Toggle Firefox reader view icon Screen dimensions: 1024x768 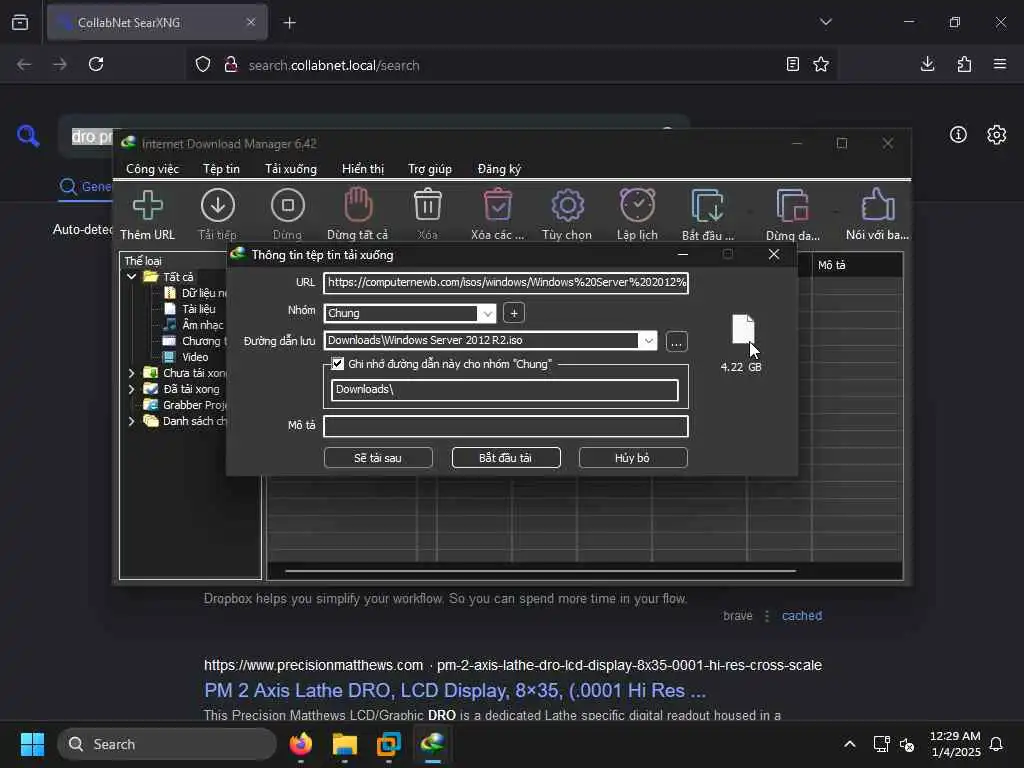pos(792,64)
